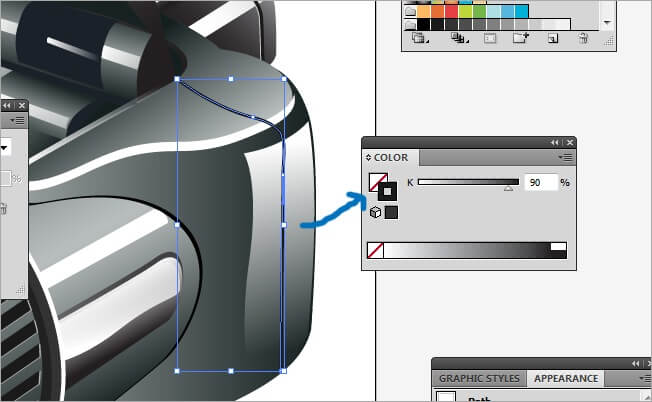Switch to the Appearance tab

tap(566, 379)
